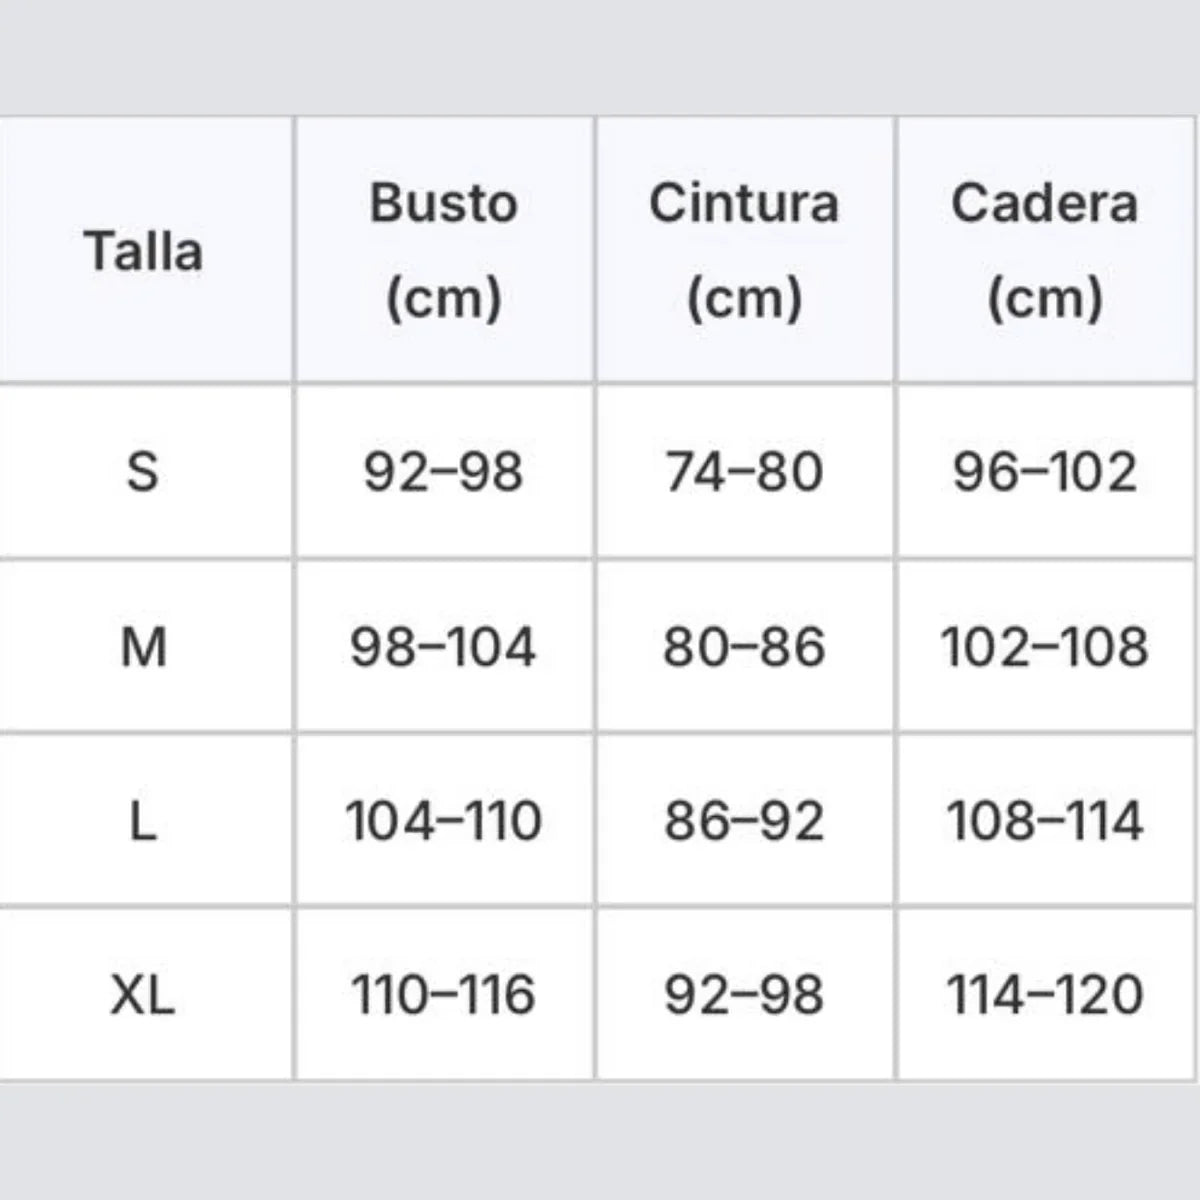The image size is (1200, 1200).
Task: Click the Busto value for size S
Action: click(443, 471)
